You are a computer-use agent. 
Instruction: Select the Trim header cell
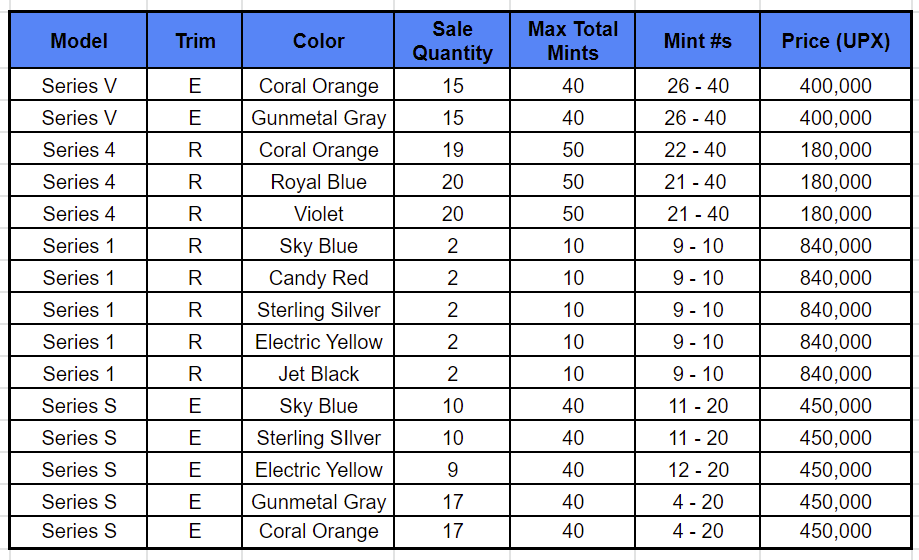pos(195,40)
